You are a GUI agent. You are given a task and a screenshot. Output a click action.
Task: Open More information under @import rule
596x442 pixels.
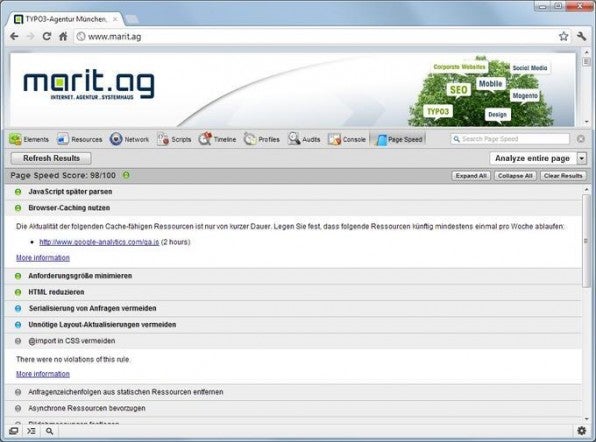pos(43,374)
